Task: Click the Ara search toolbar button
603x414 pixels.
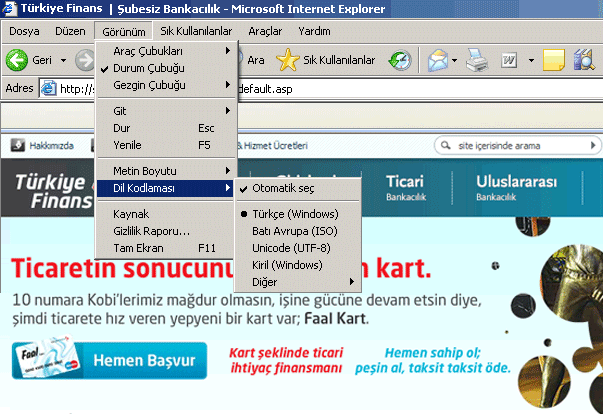Action: pyautogui.click(x=252, y=60)
